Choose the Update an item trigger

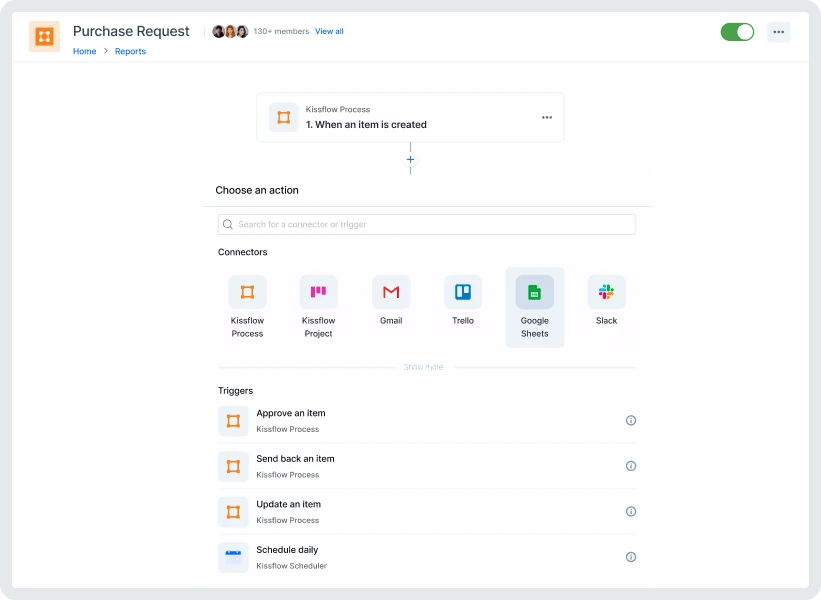click(x=427, y=512)
